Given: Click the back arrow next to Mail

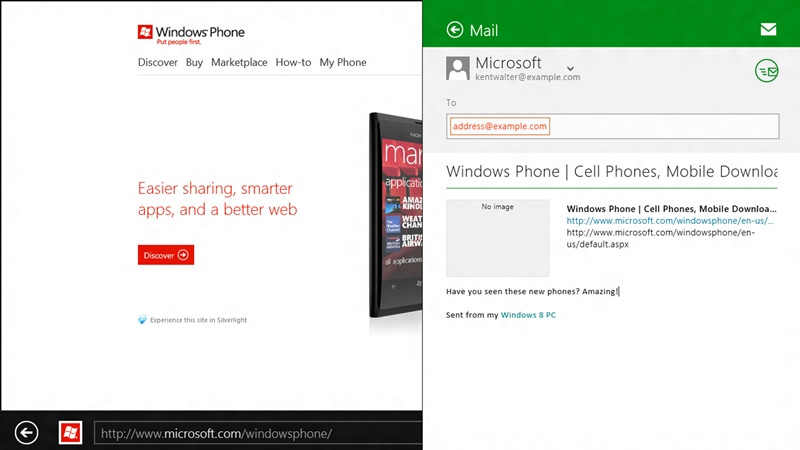Looking at the screenshot, I should point(455,30).
